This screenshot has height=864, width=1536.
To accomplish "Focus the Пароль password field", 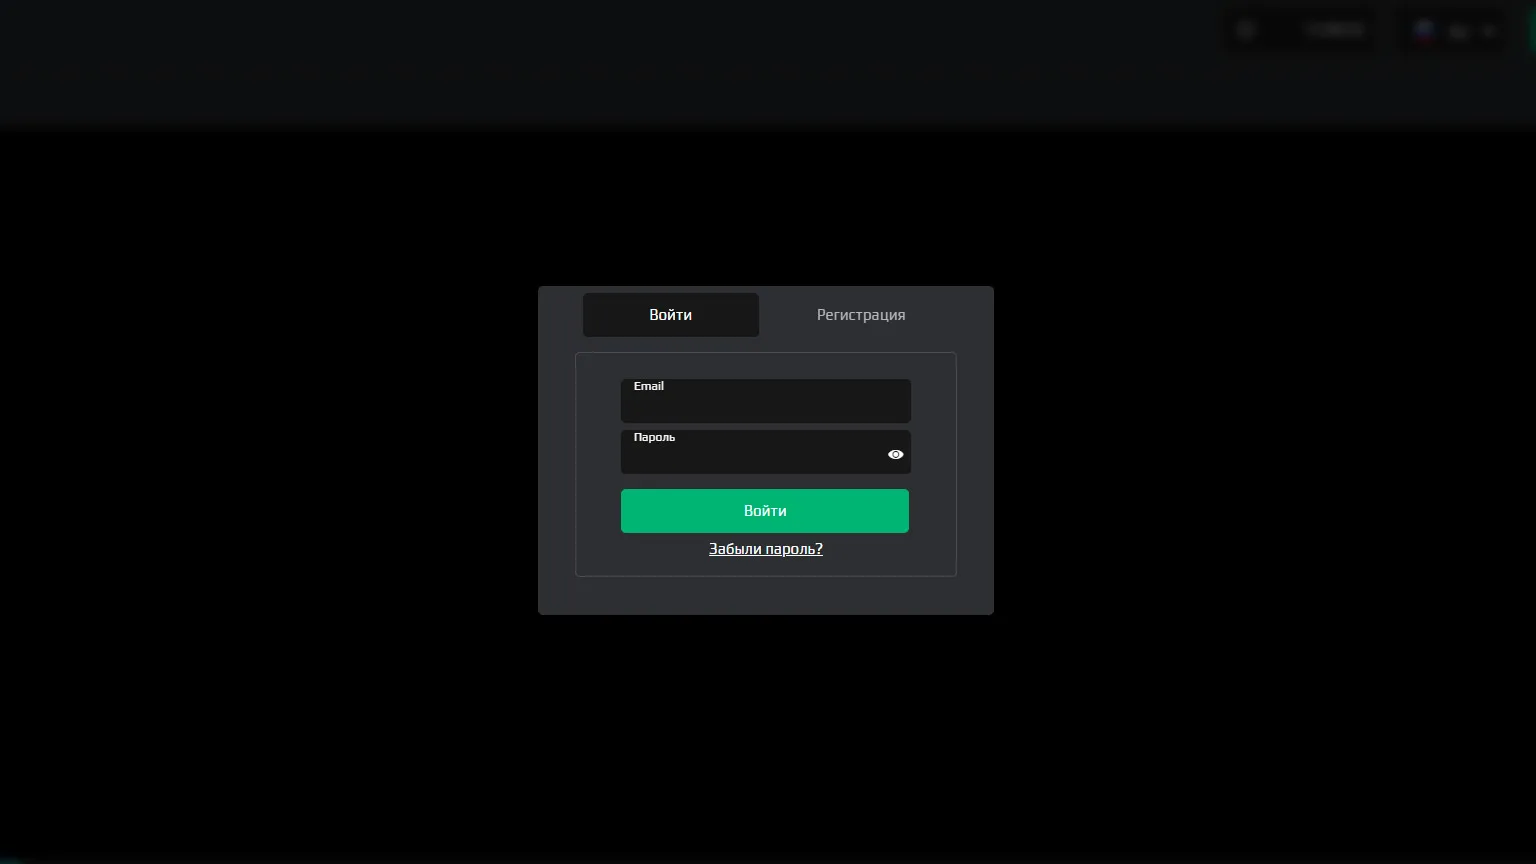I will point(765,452).
